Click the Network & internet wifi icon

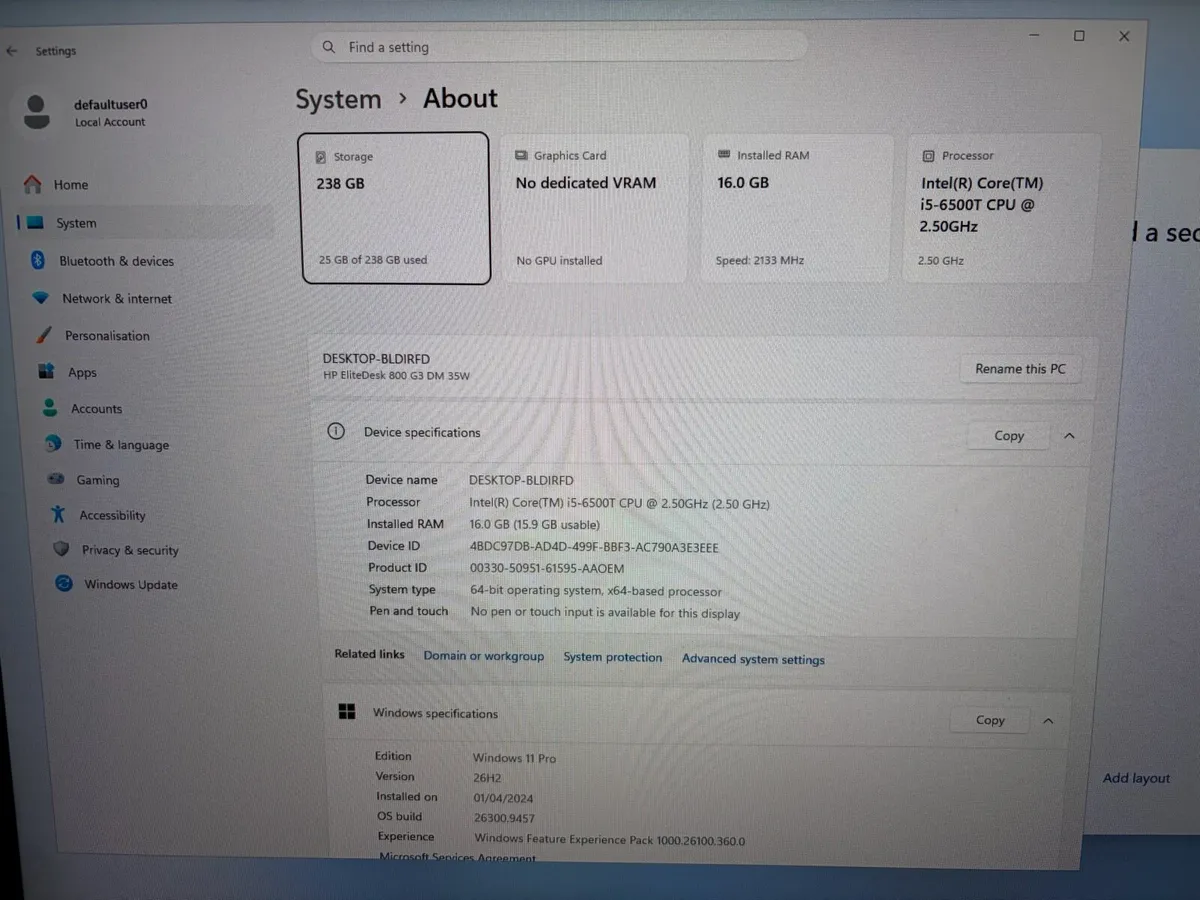40,298
